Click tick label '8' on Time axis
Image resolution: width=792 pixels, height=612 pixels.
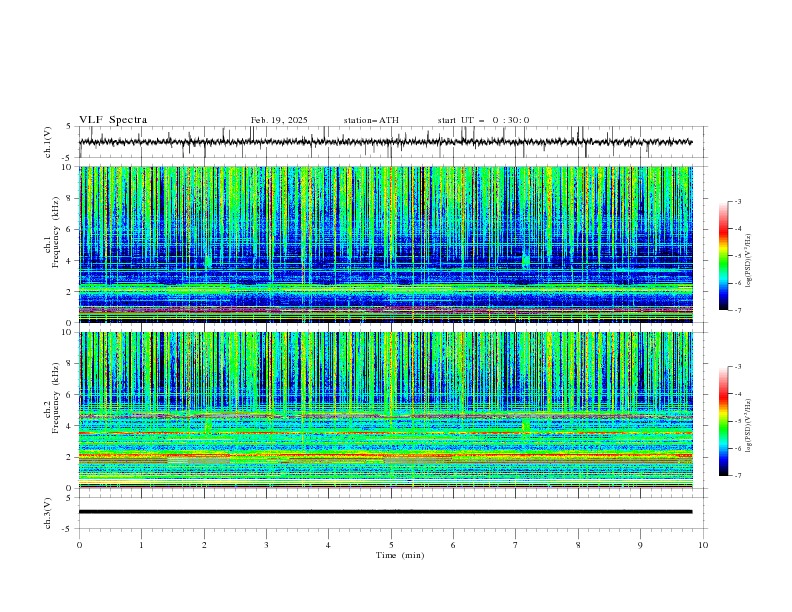point(578,545)
